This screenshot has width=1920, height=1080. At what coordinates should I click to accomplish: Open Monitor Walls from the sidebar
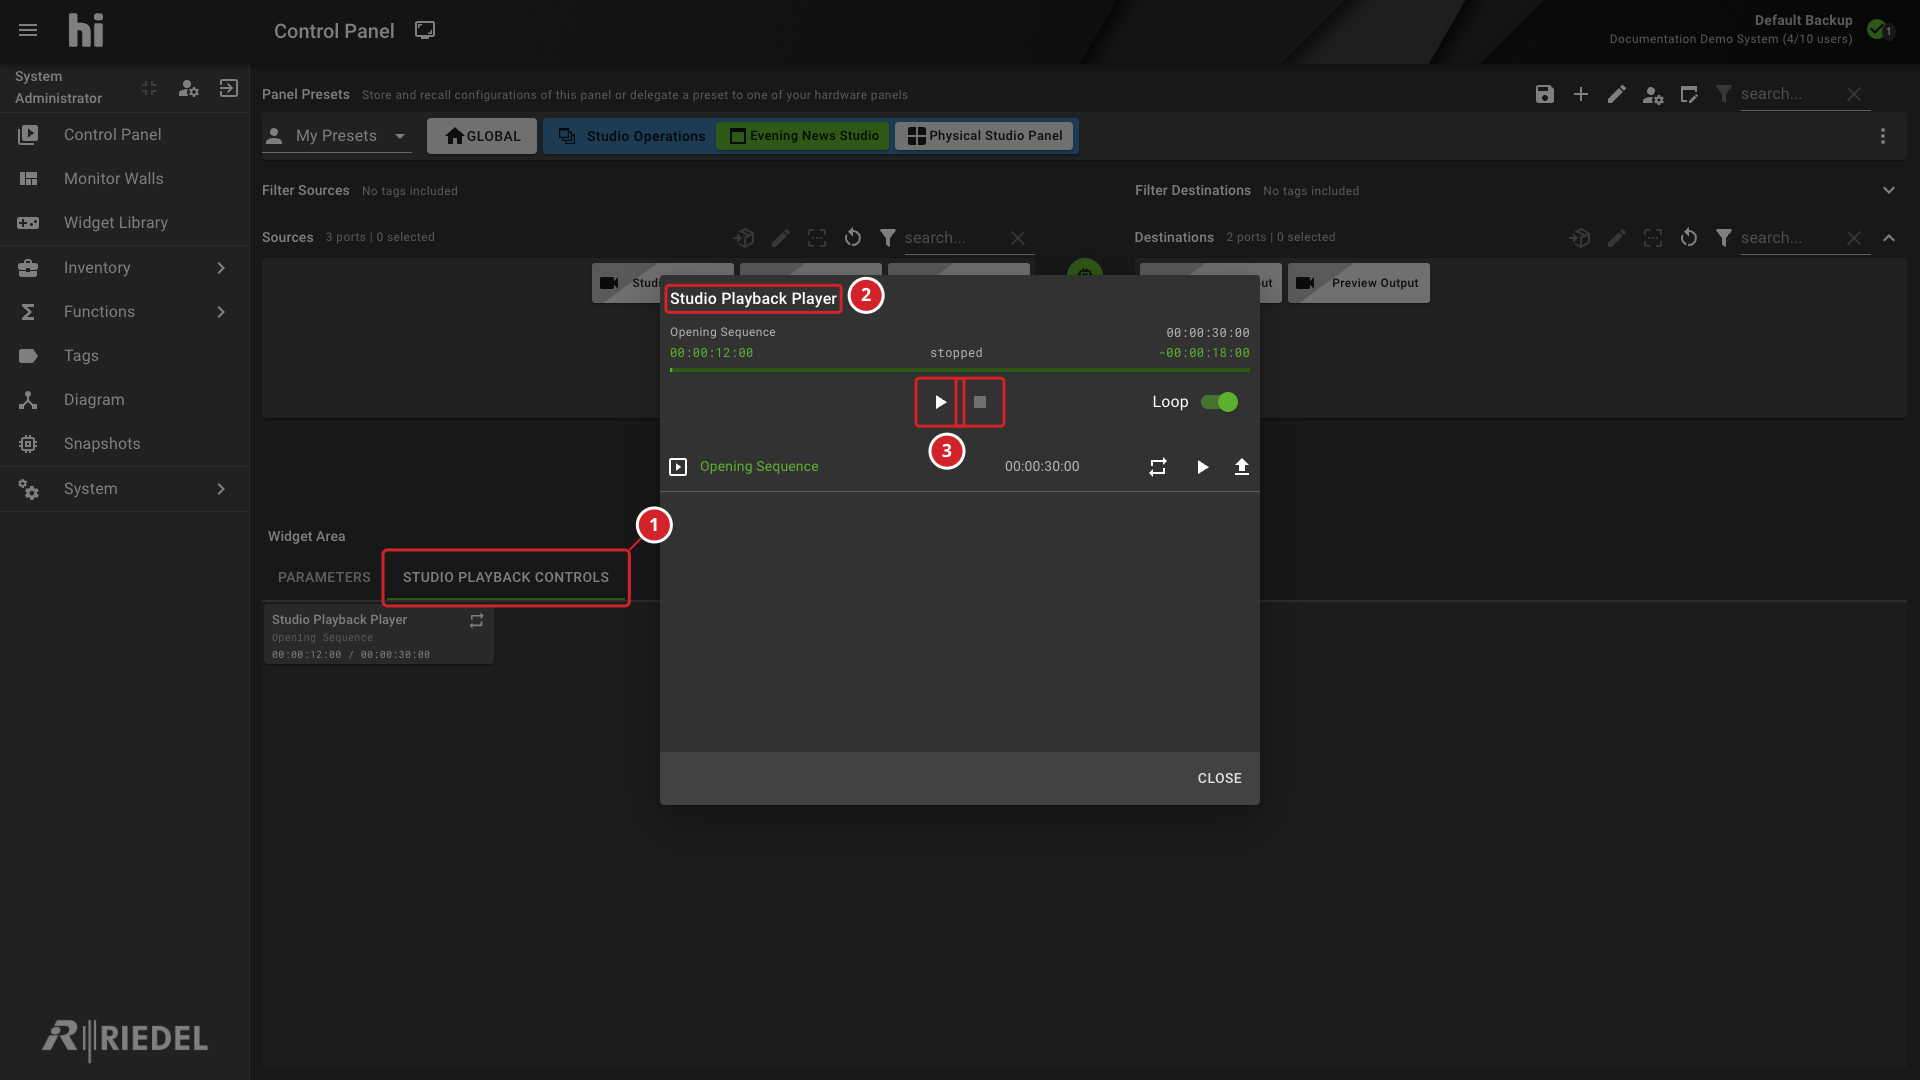(125, 179)
